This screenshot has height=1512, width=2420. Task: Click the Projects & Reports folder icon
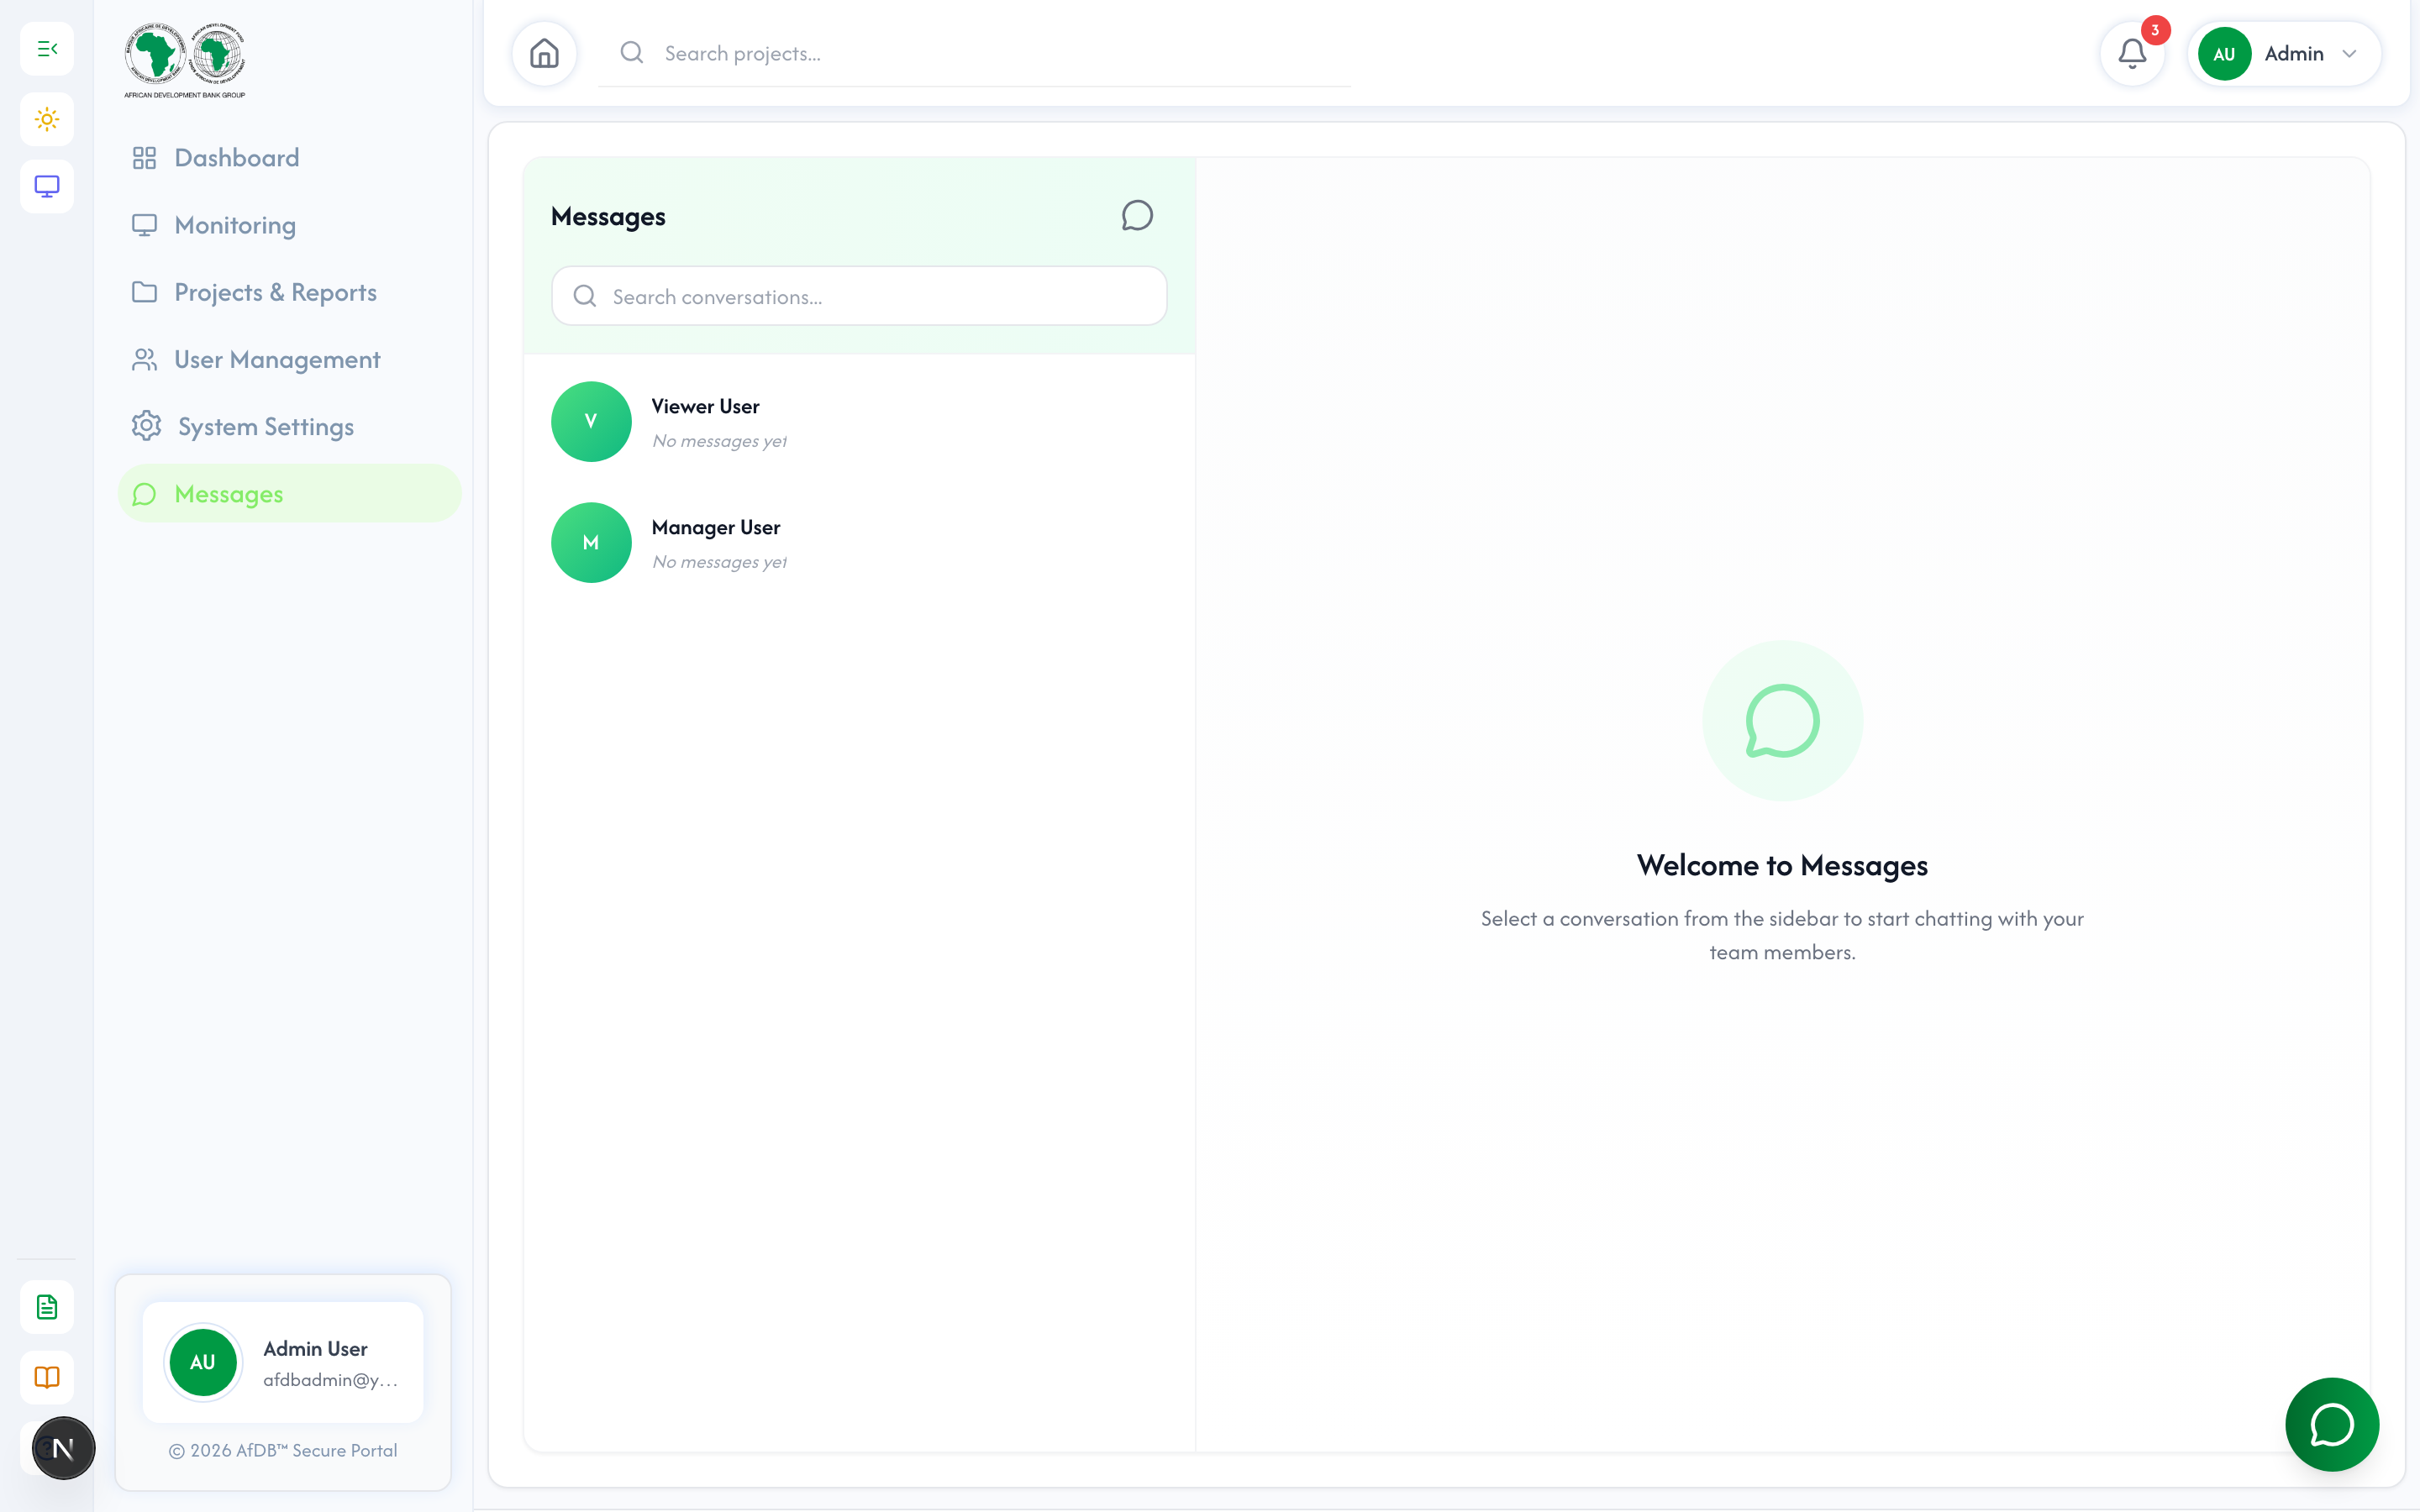click(x=144, y=292)
